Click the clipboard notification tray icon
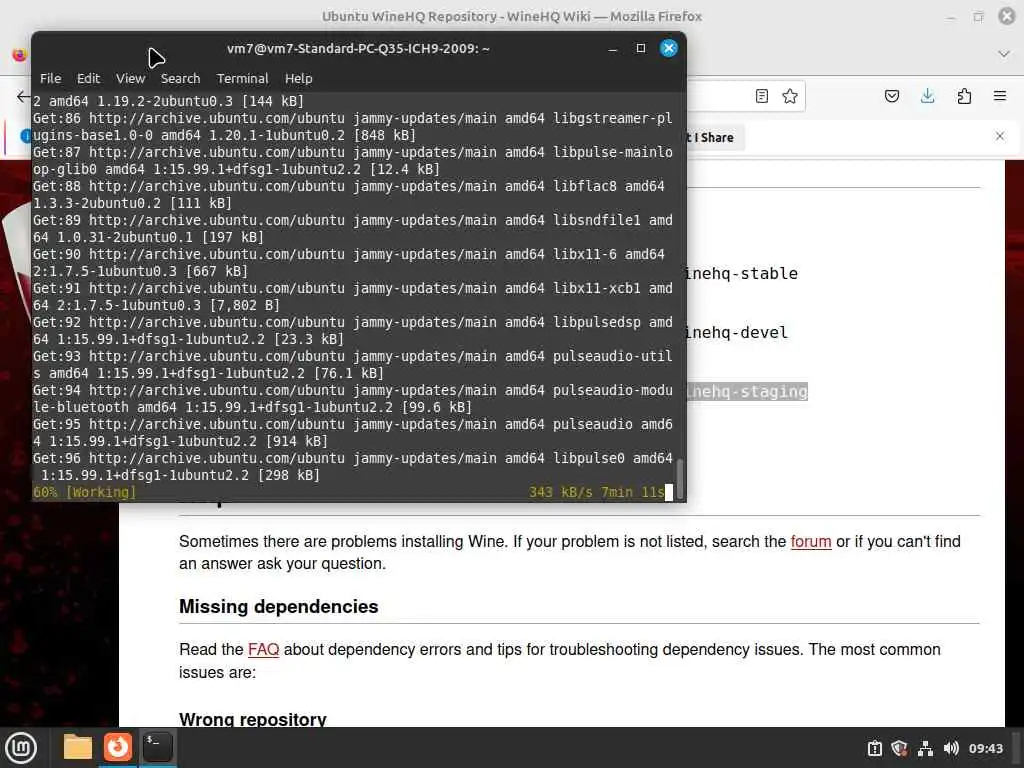The image size is (1024, 768). coord(874,748)
